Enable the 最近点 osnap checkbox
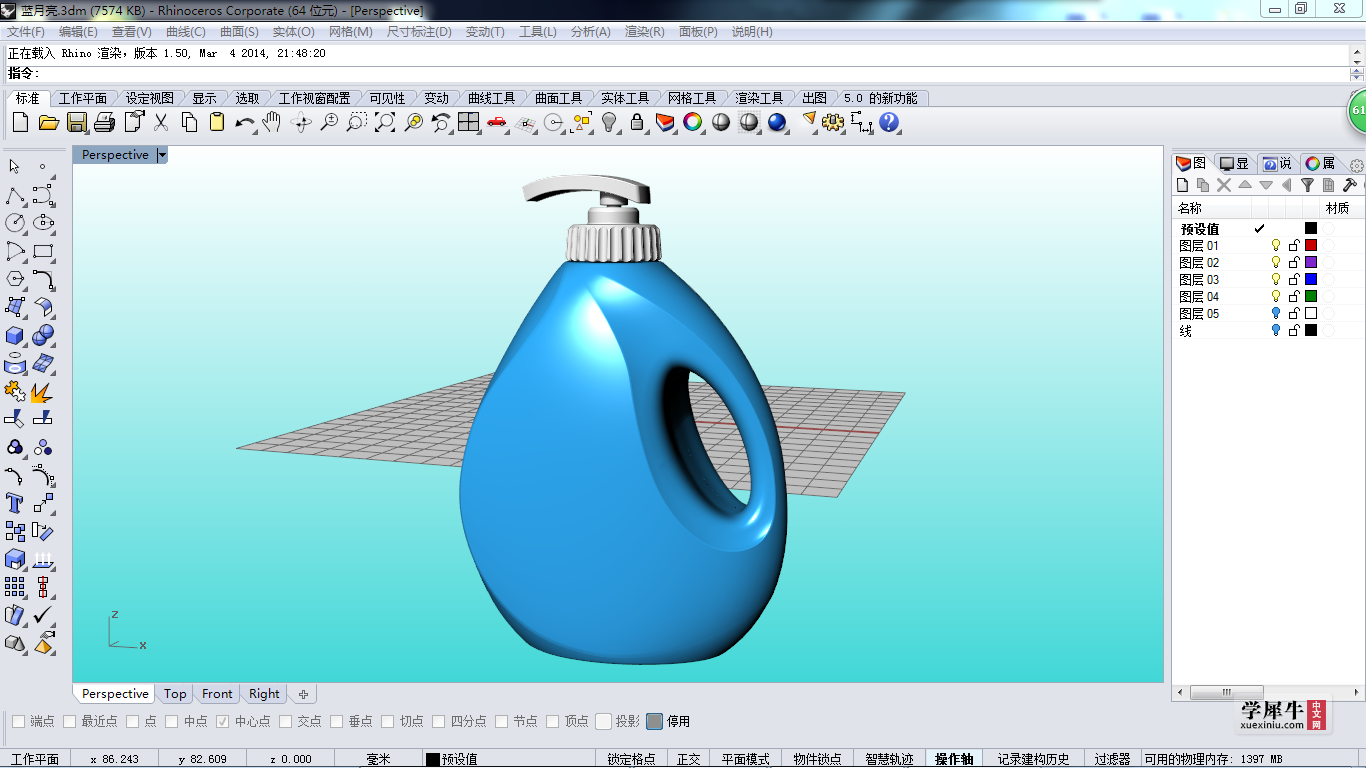Image resolution: width=1366 pixels, height=768 pixels. coord(69,721)
